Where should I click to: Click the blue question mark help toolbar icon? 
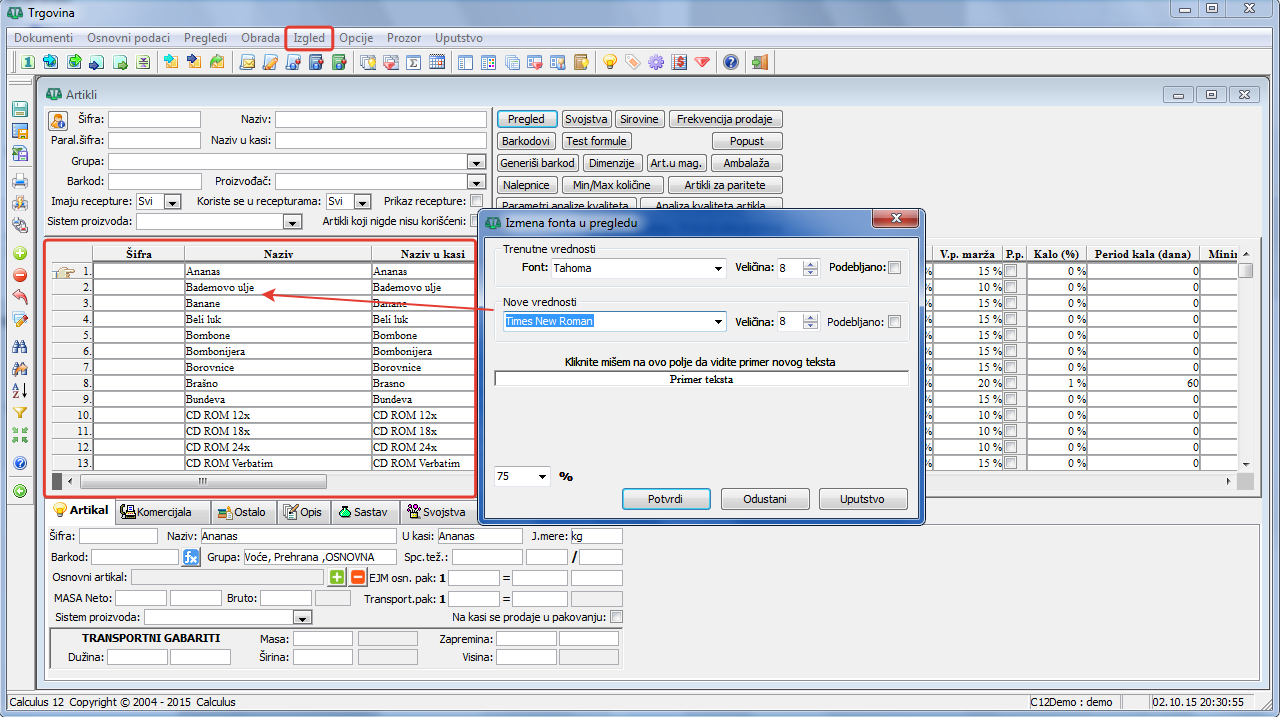[x=731, y=62]
